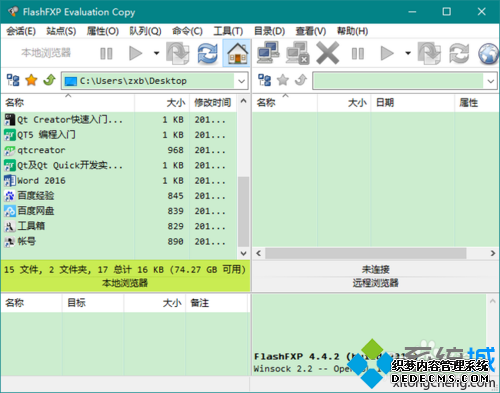Screen dimensions: 500x393
Task: Open remote folder tree icon
Action: click(265, 80)
